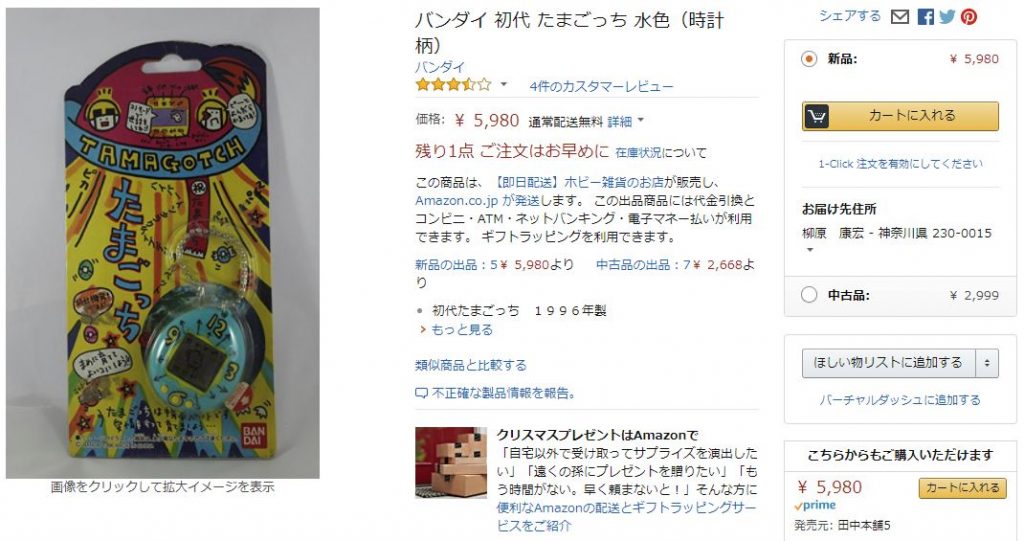Expand the delivery address selector arrow
Viewport: 1024px width, 541px height.
(810, 250)
